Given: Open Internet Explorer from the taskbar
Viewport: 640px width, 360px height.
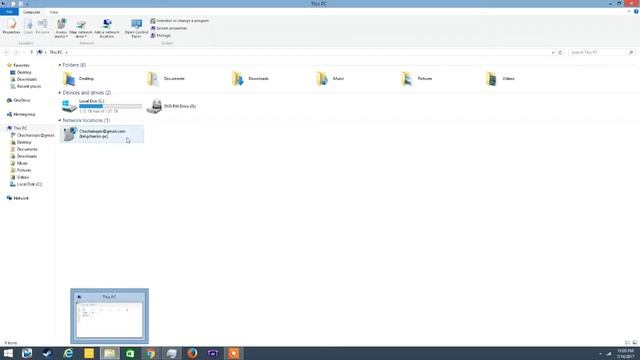Looking at the screenshot, I should pos(68,353).
